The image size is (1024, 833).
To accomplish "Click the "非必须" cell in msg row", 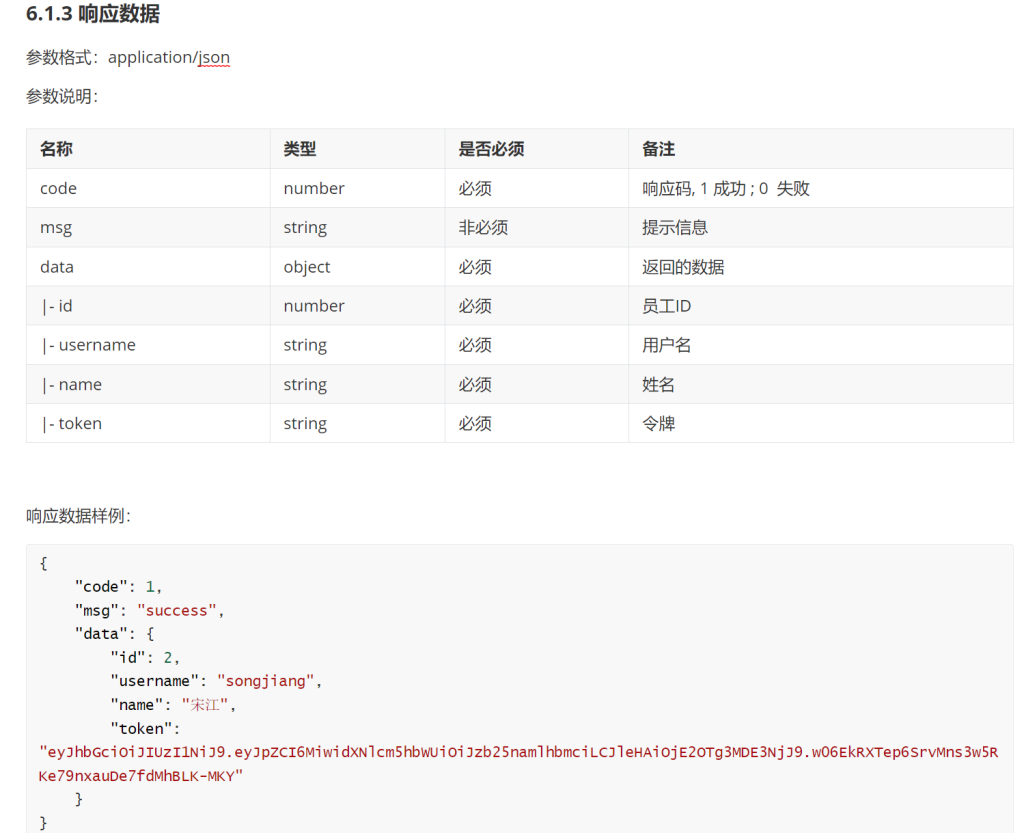I will coord(483,227).
